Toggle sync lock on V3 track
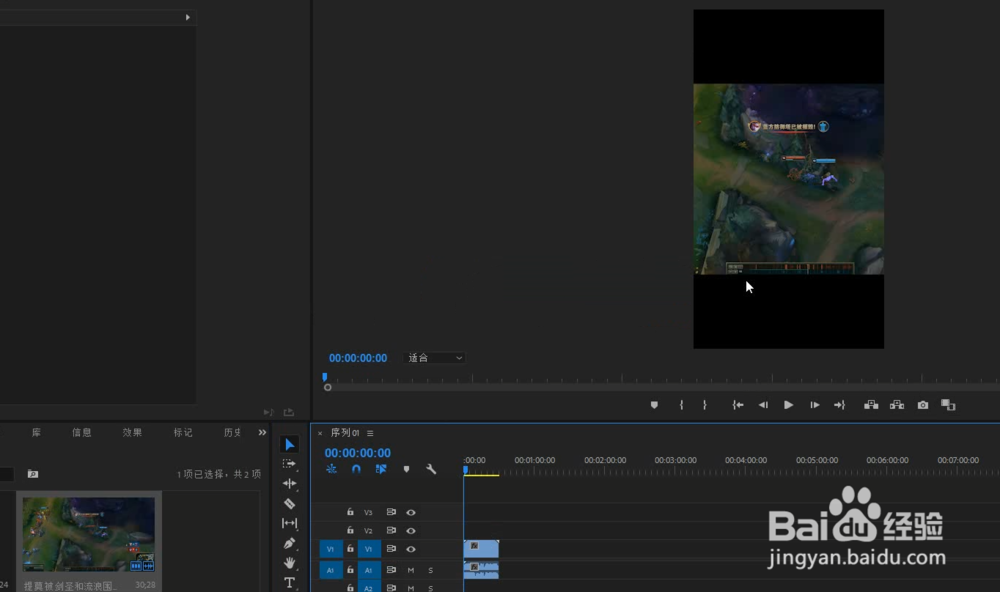Screen dimensions: 1000x592 point(391,512)
